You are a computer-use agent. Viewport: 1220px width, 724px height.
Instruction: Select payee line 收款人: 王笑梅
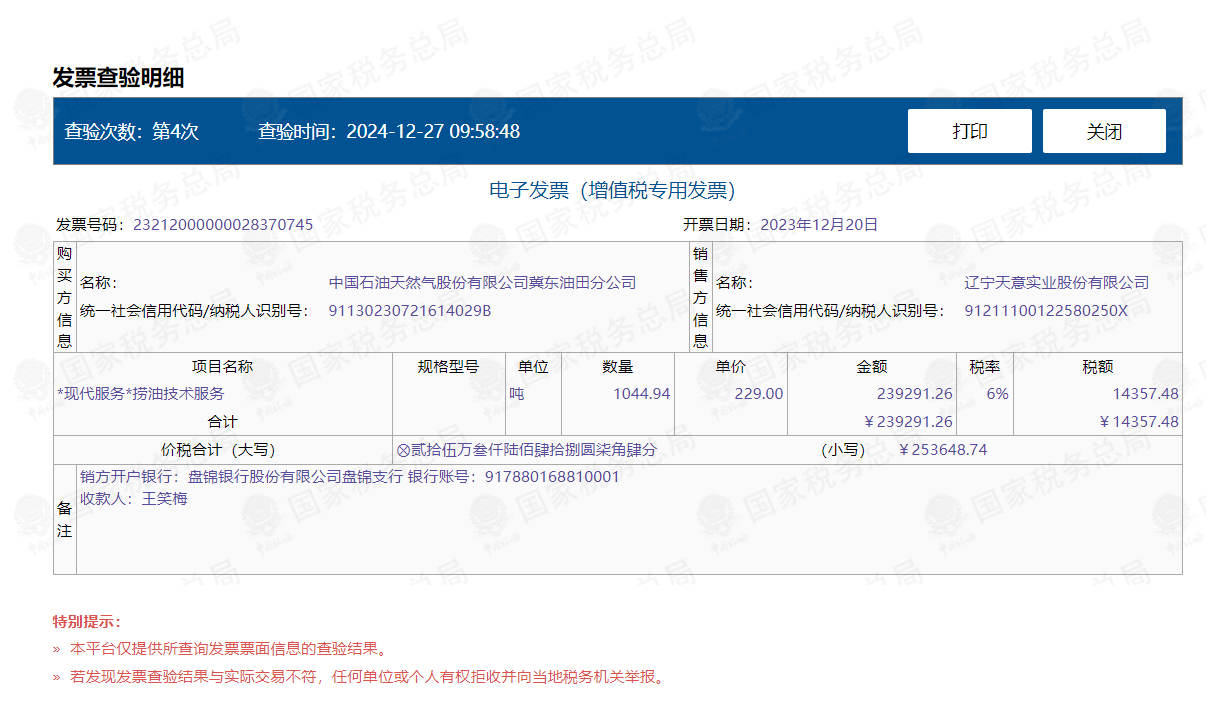tap(133, 498)
